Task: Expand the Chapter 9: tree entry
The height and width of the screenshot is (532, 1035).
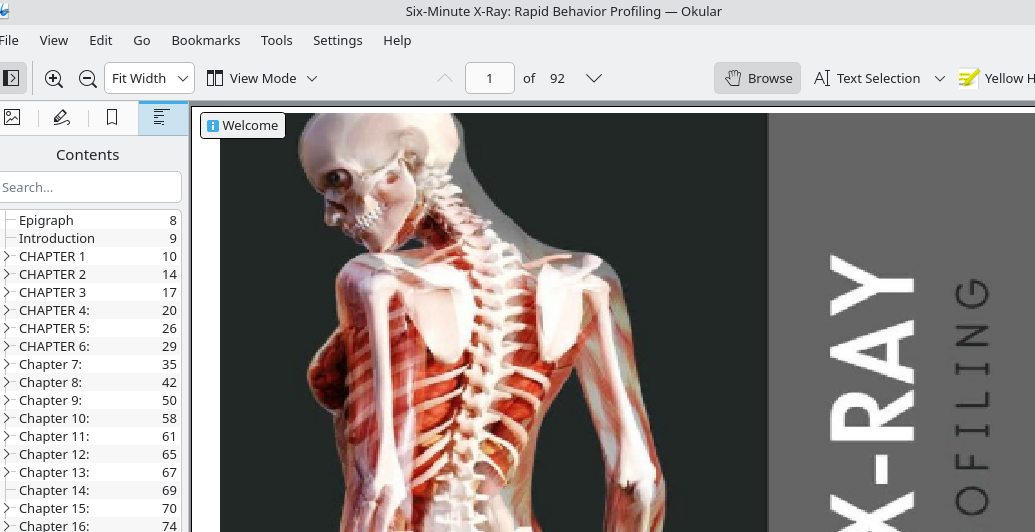Action: pyautogui.click(x=7, y=400)
